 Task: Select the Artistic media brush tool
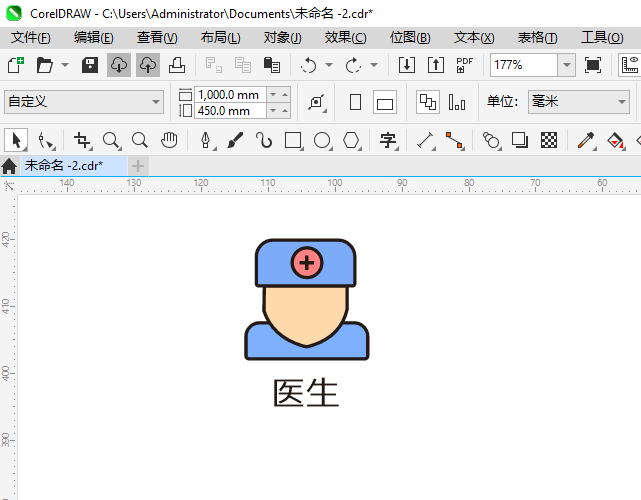pyautogui.click(x=235, y=140)
